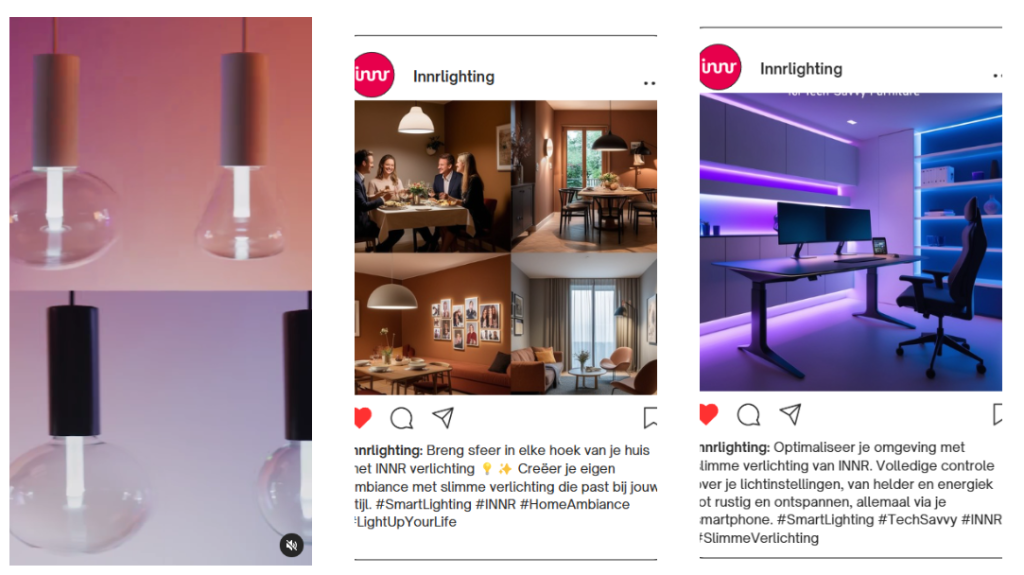Open the #HomeAmbiance hashtag
This screenshot has width=1024, height=575.
tap(575, 504)
